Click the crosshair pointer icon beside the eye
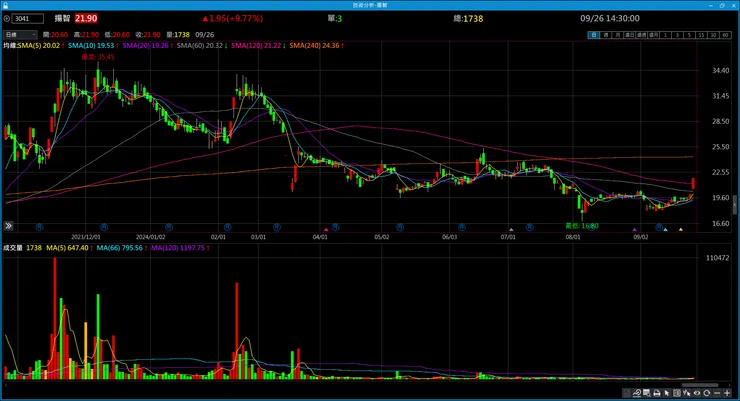Image resolution: width=740 pixels, height=401 pixels. click(x=687, y=393)
